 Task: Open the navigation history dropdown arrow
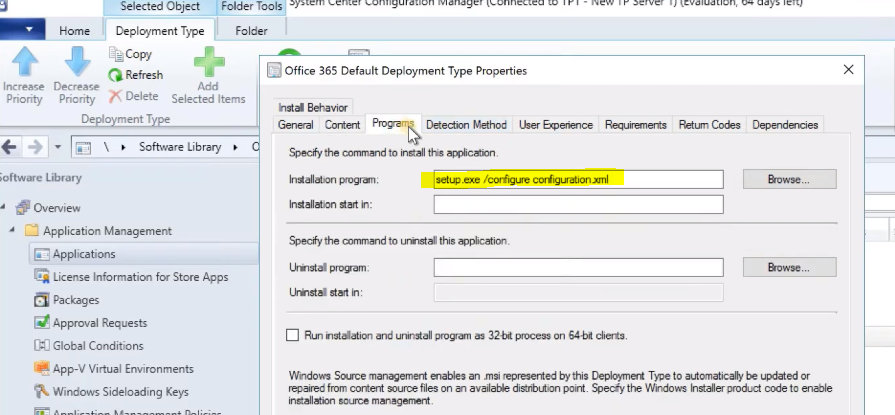(x=58, y=147)
